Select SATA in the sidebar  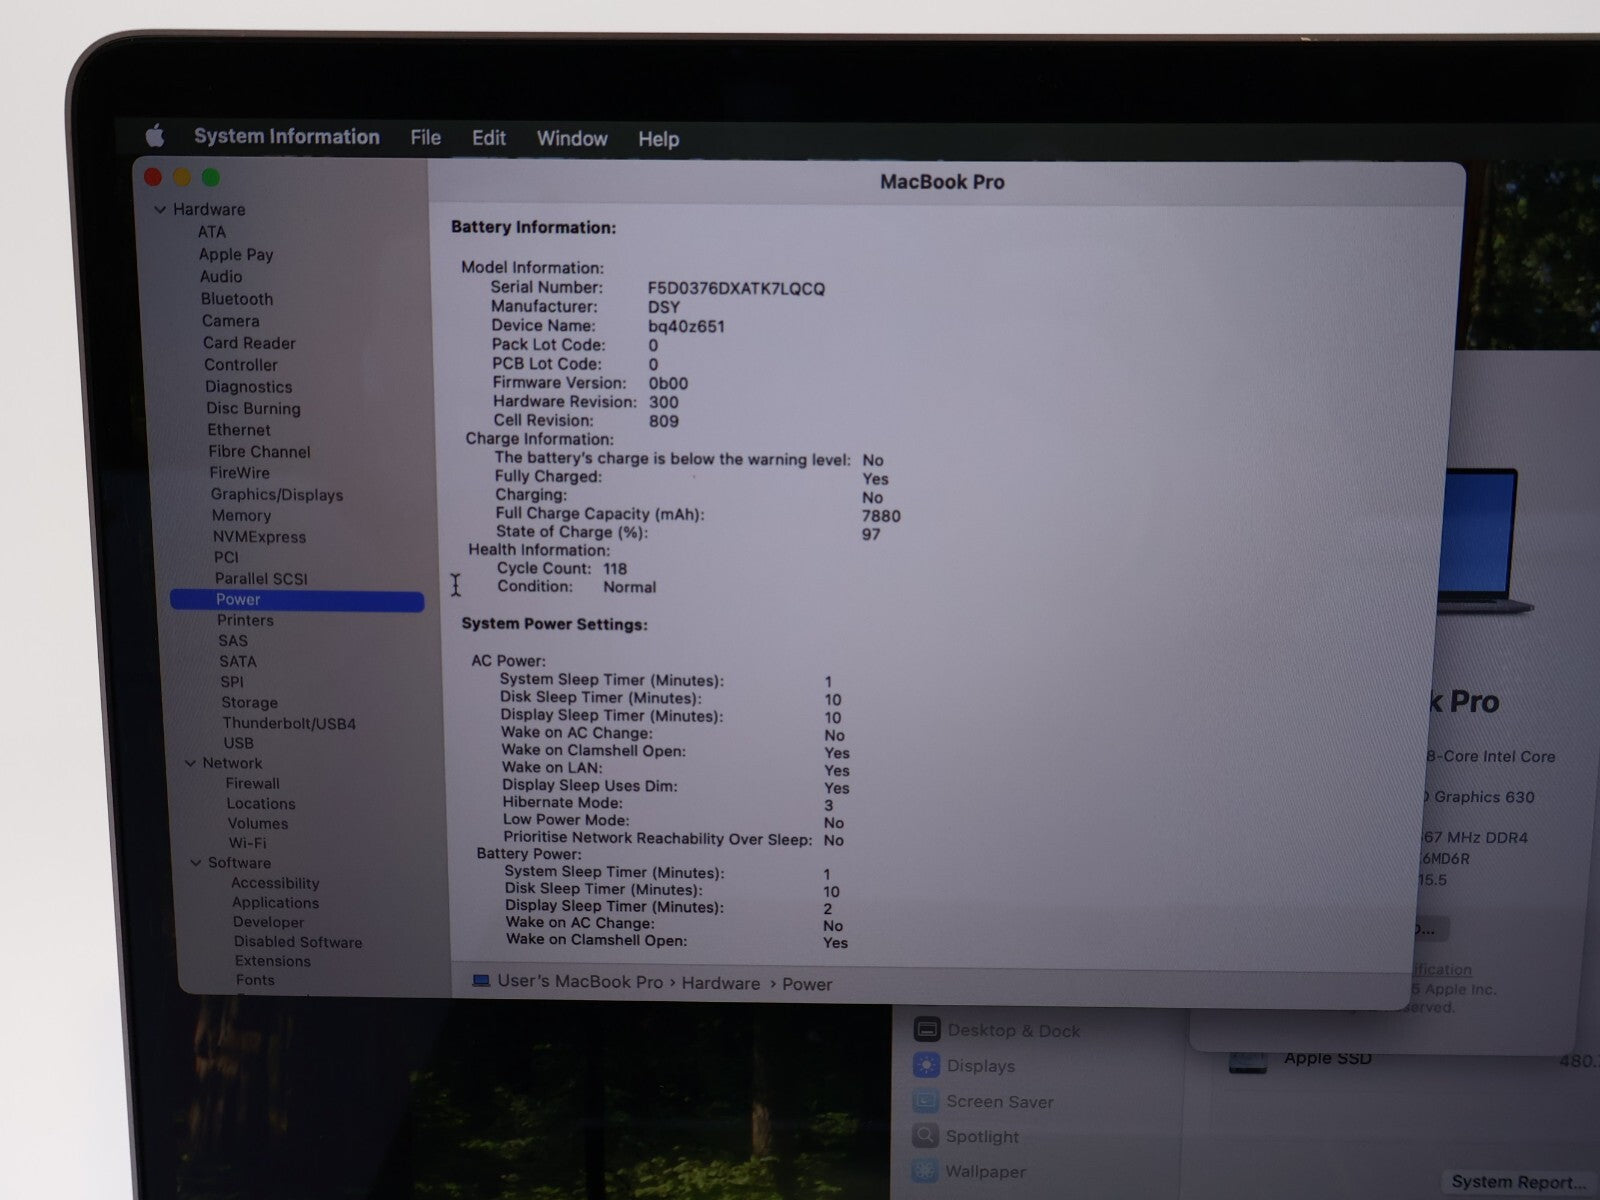238,662
